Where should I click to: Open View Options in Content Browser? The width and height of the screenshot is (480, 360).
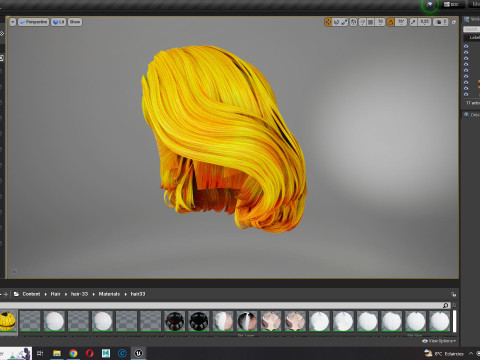439,341
